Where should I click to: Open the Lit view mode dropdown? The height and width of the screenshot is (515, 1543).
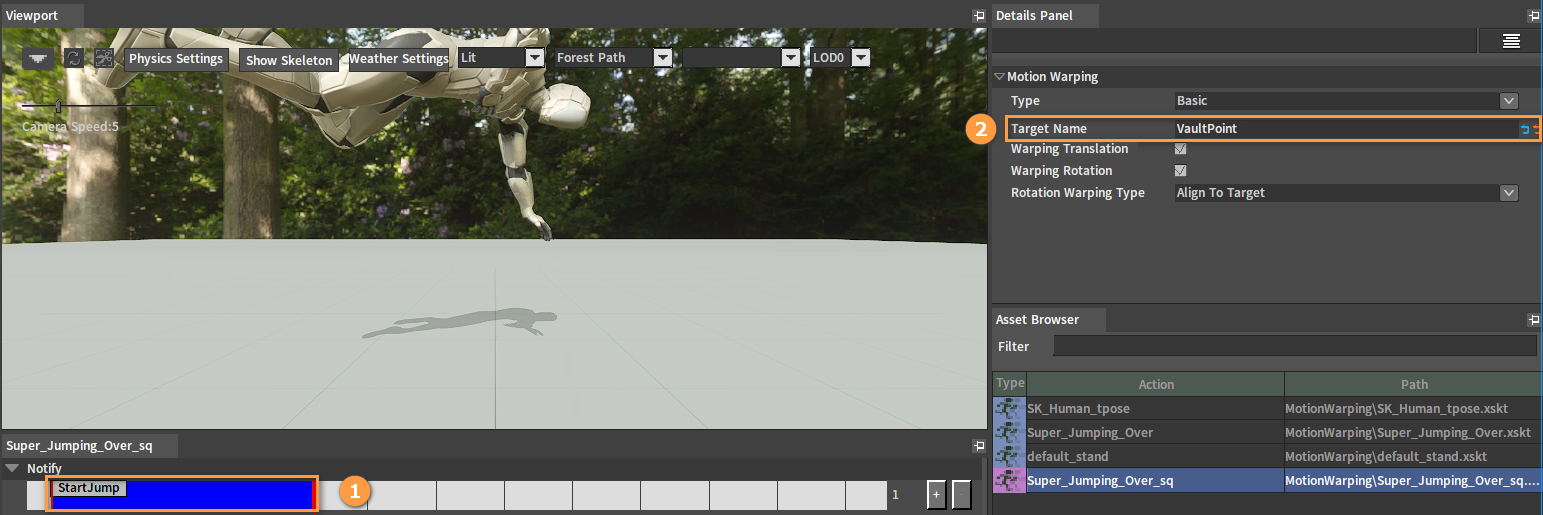tap(501, 58)
